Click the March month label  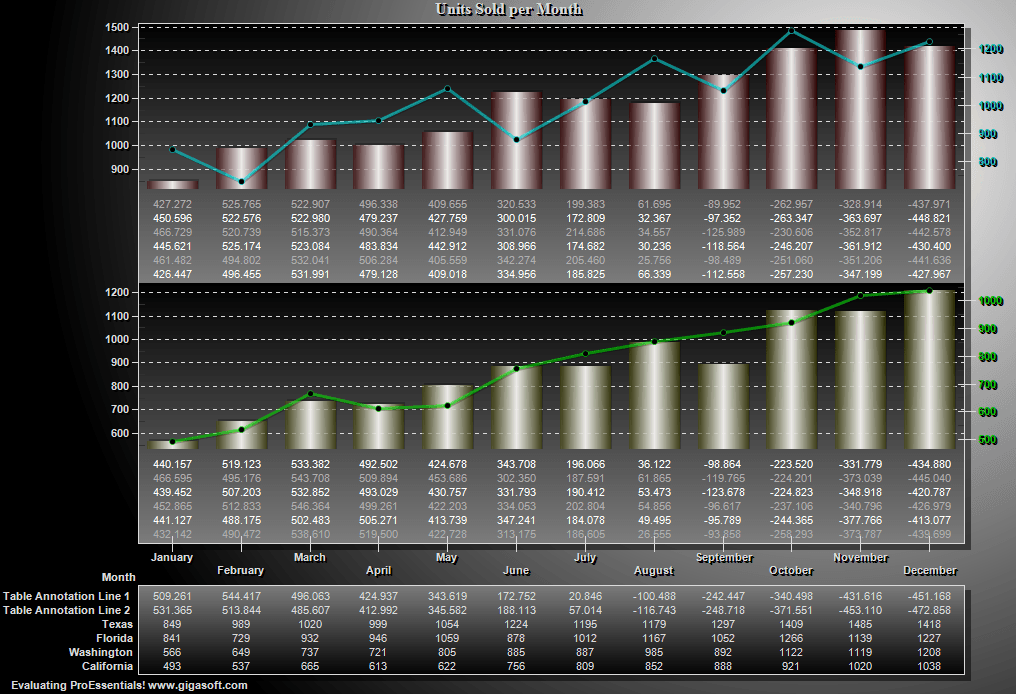[310, 557]
